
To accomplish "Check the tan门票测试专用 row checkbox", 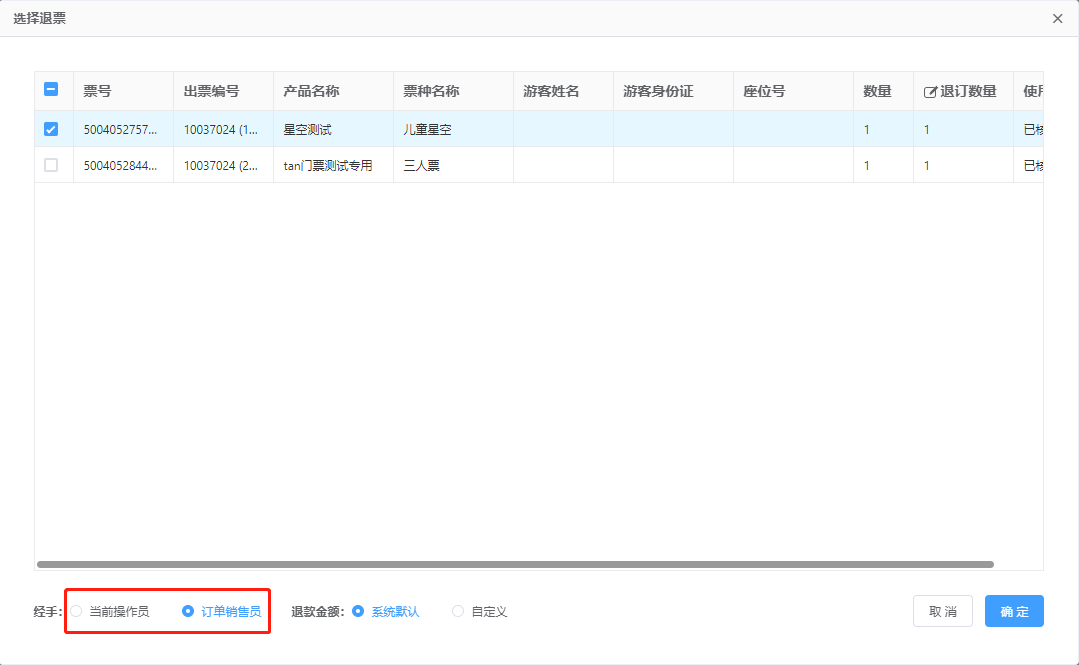I will tap(51, 165).
